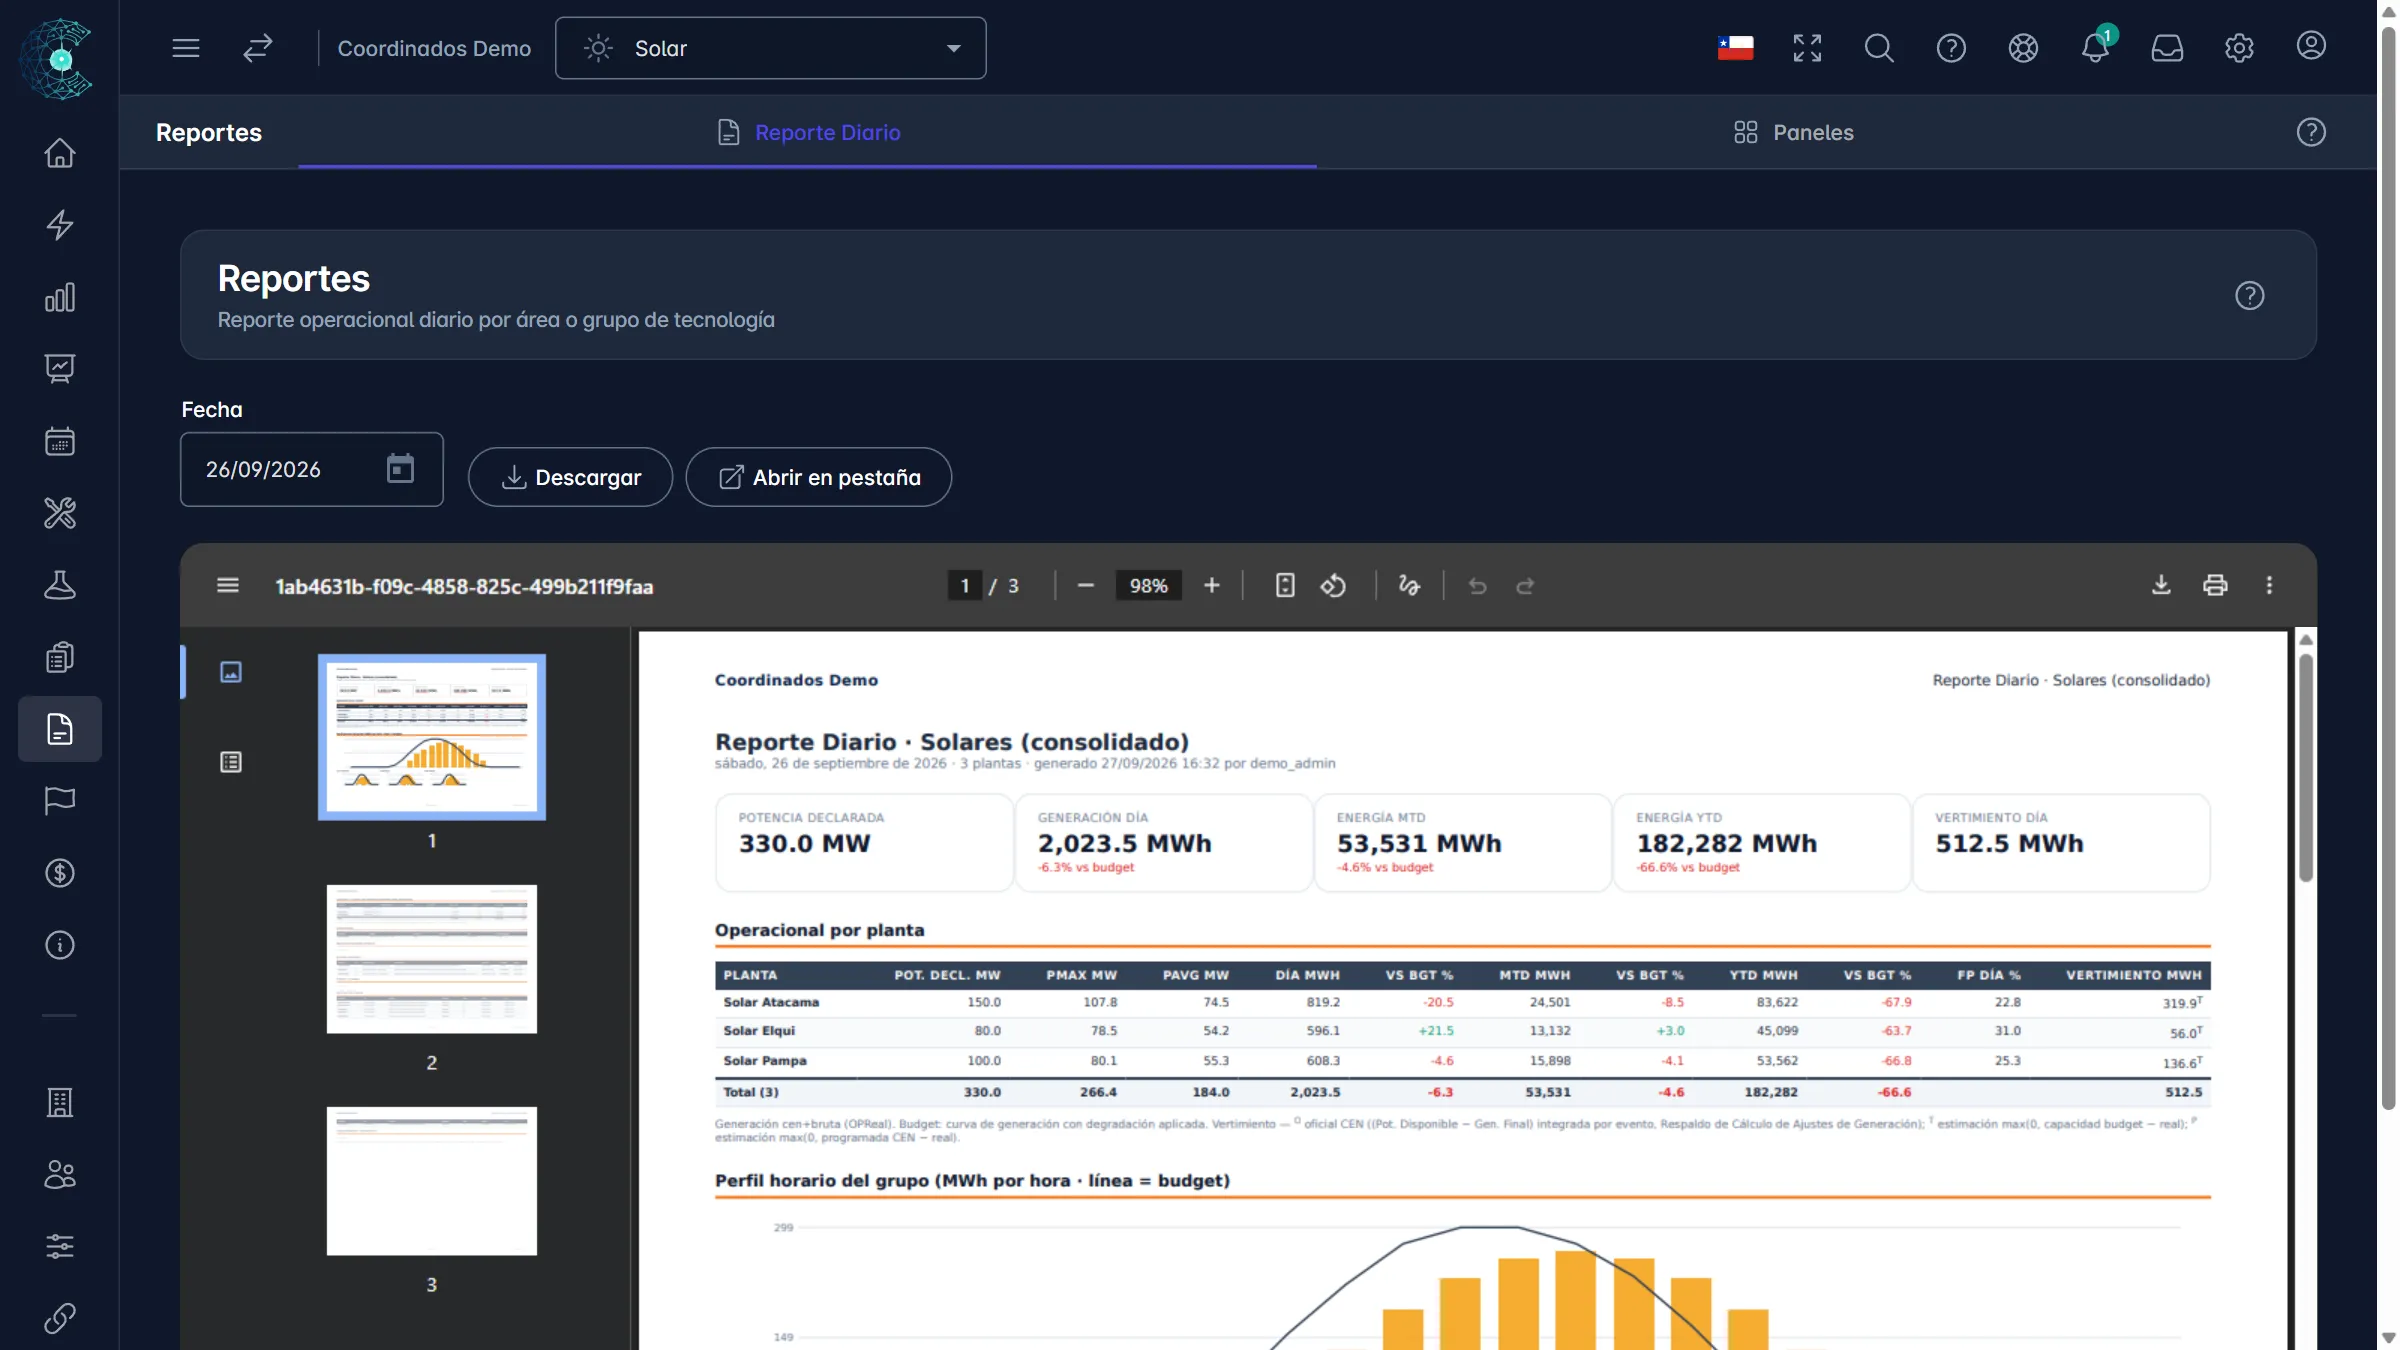
Task: Open the flag sidebar icon
Action: tap(60, 801)
